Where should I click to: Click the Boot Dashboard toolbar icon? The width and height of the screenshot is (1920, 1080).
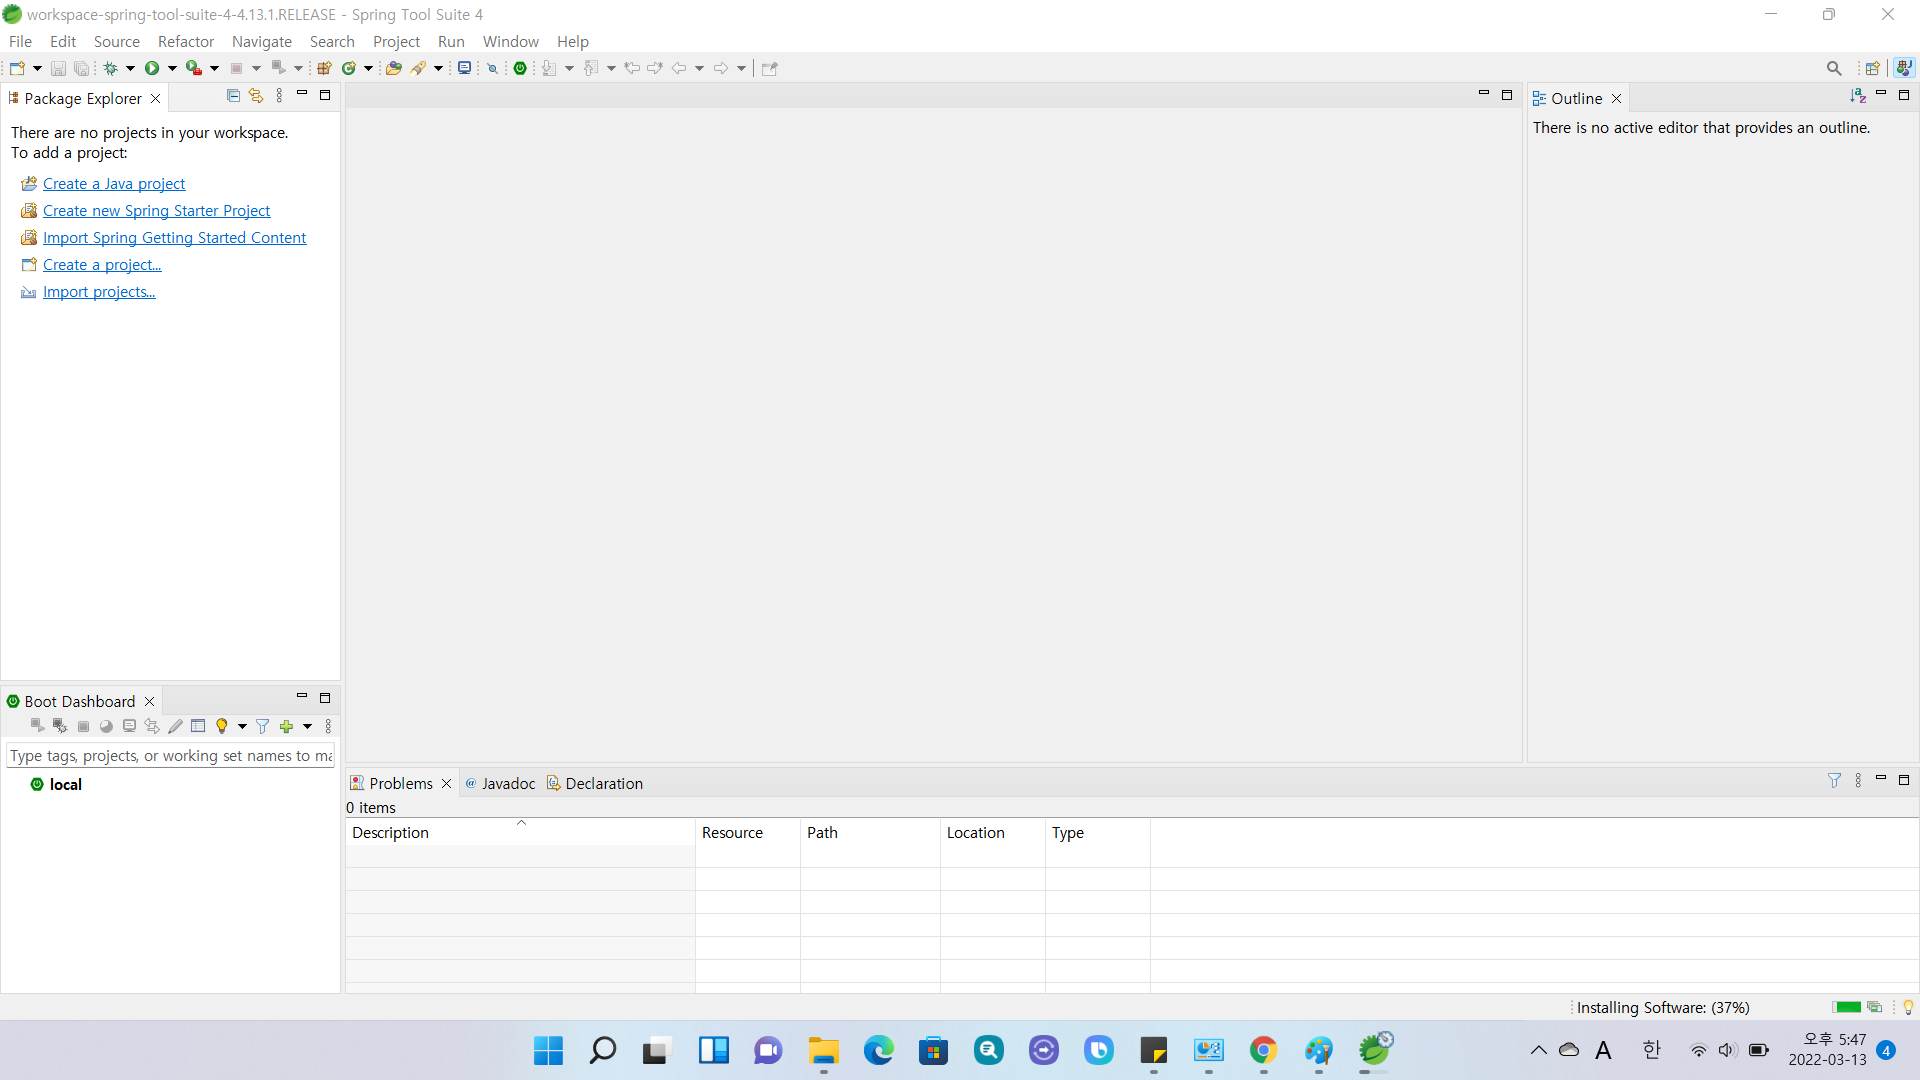(x=520, y=68)
